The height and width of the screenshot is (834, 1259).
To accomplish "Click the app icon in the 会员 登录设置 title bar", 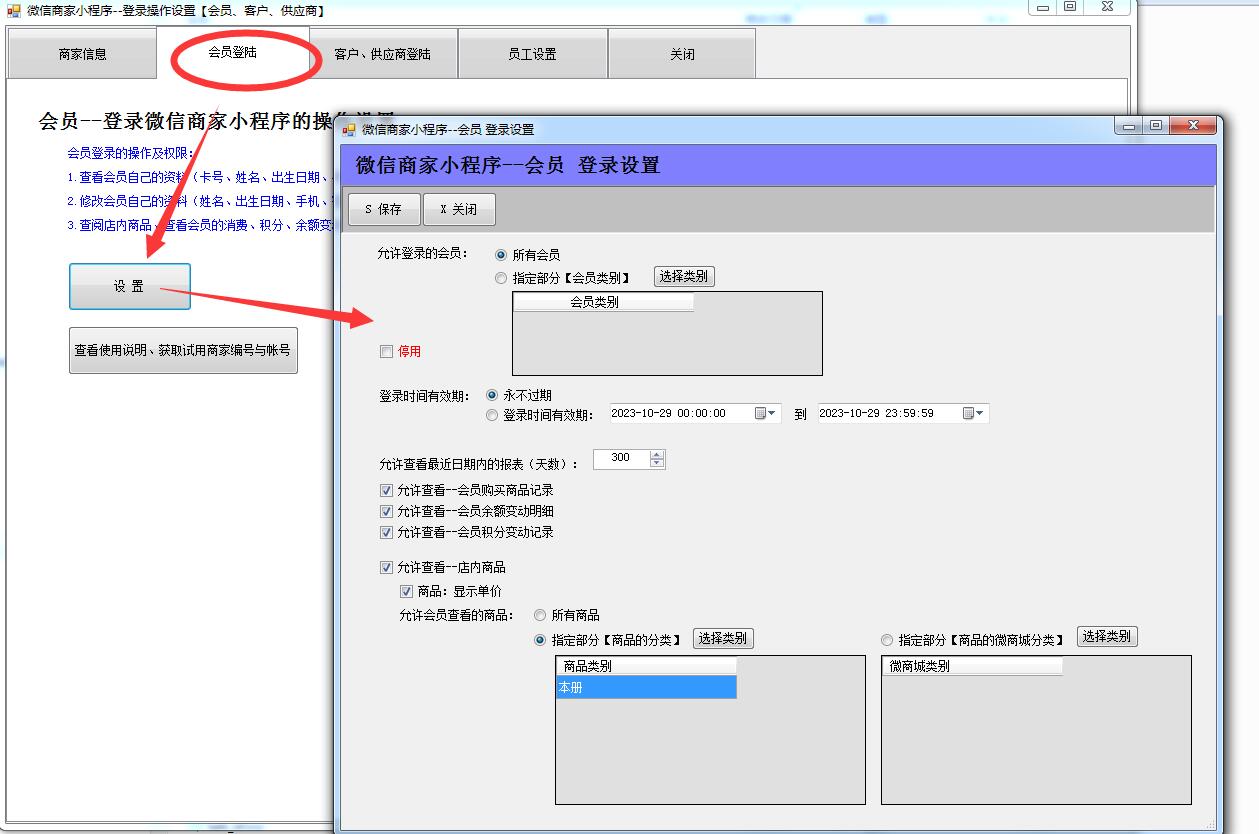I will 349,129.
